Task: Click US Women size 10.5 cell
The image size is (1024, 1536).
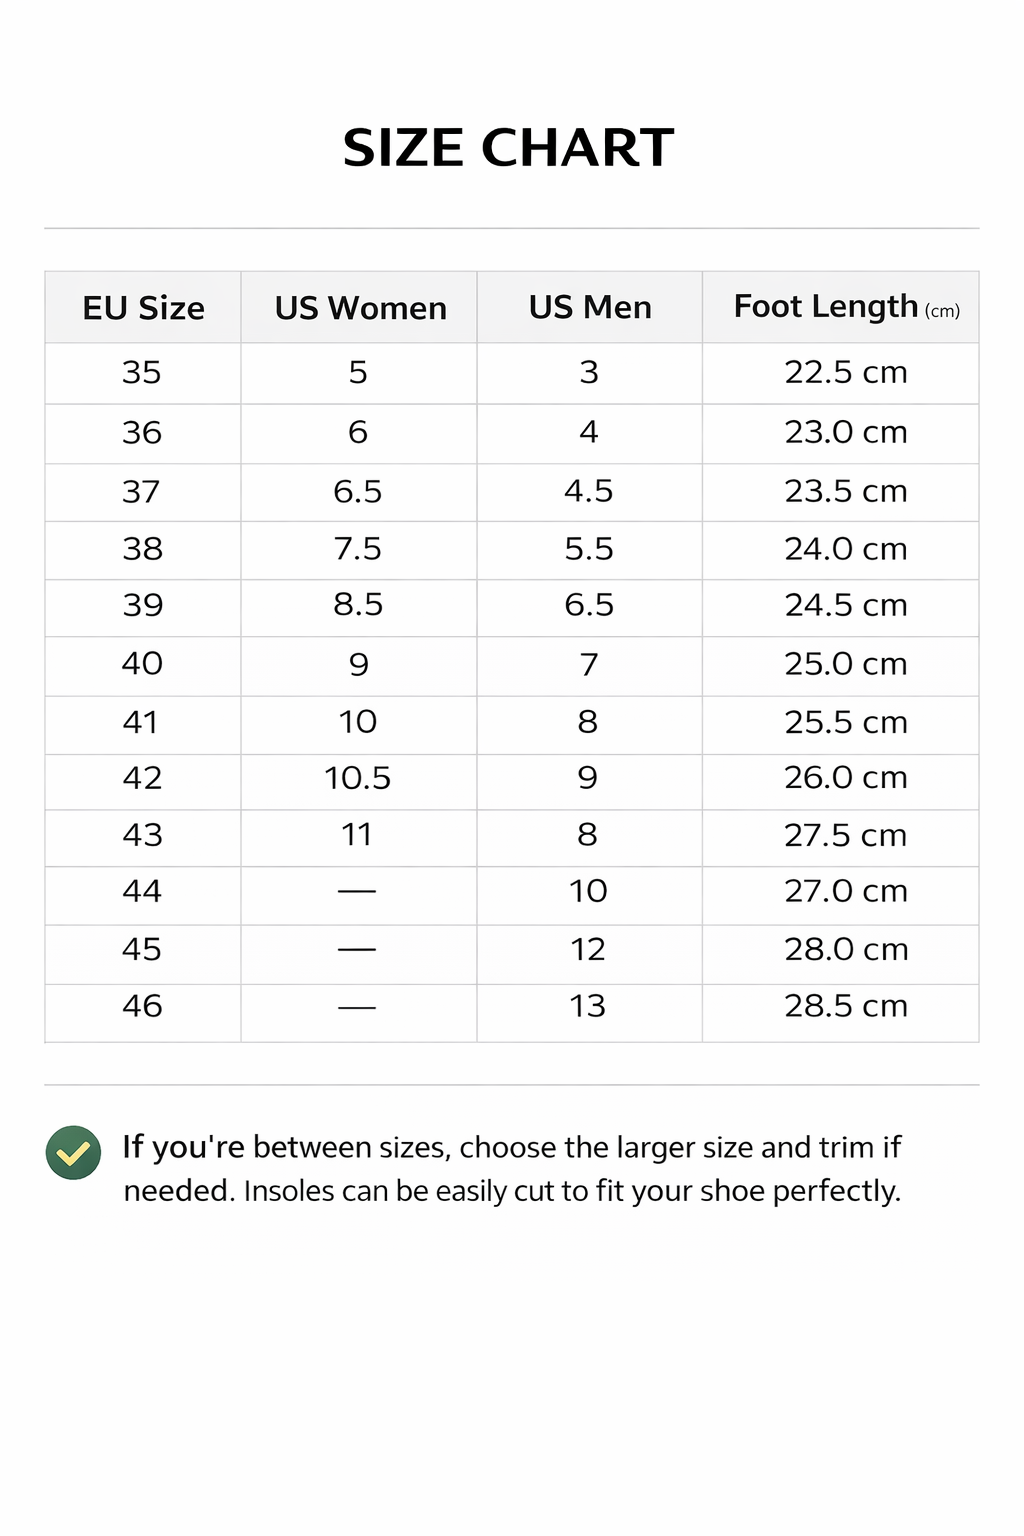Action: point(358,778)
